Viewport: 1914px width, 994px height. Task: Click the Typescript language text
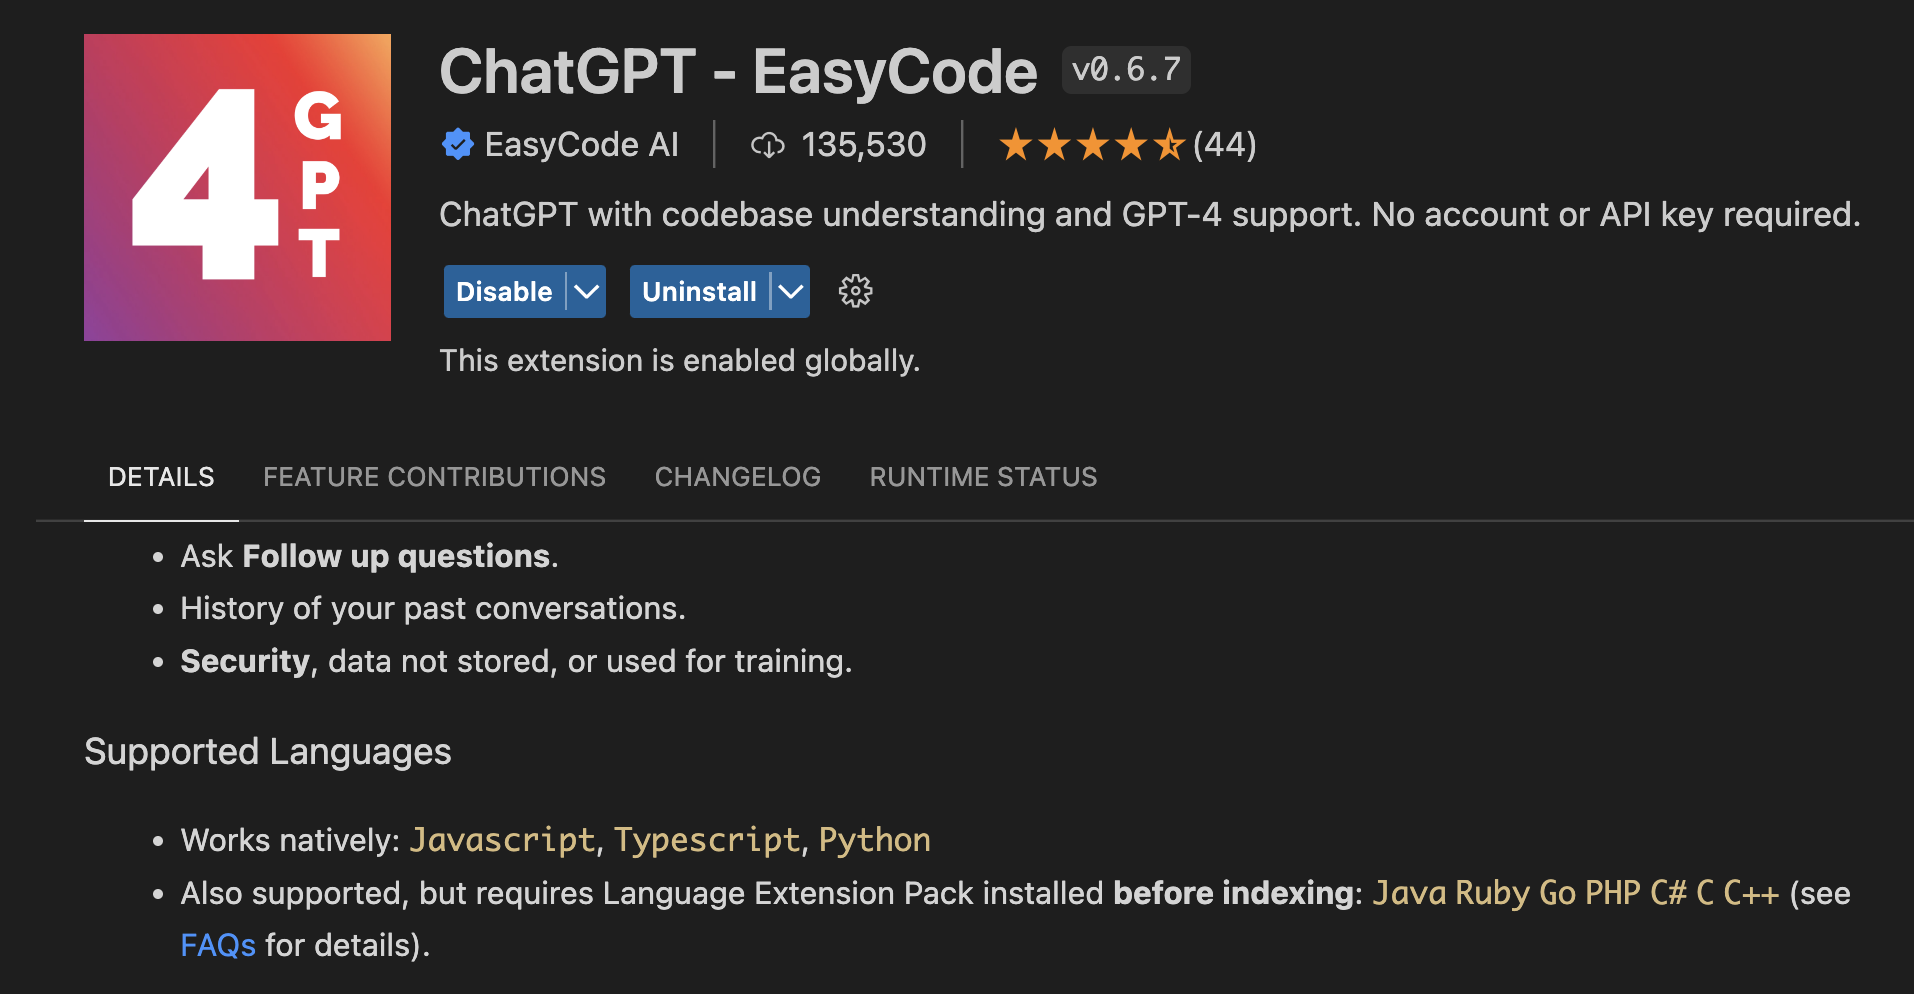click(707, 840)
